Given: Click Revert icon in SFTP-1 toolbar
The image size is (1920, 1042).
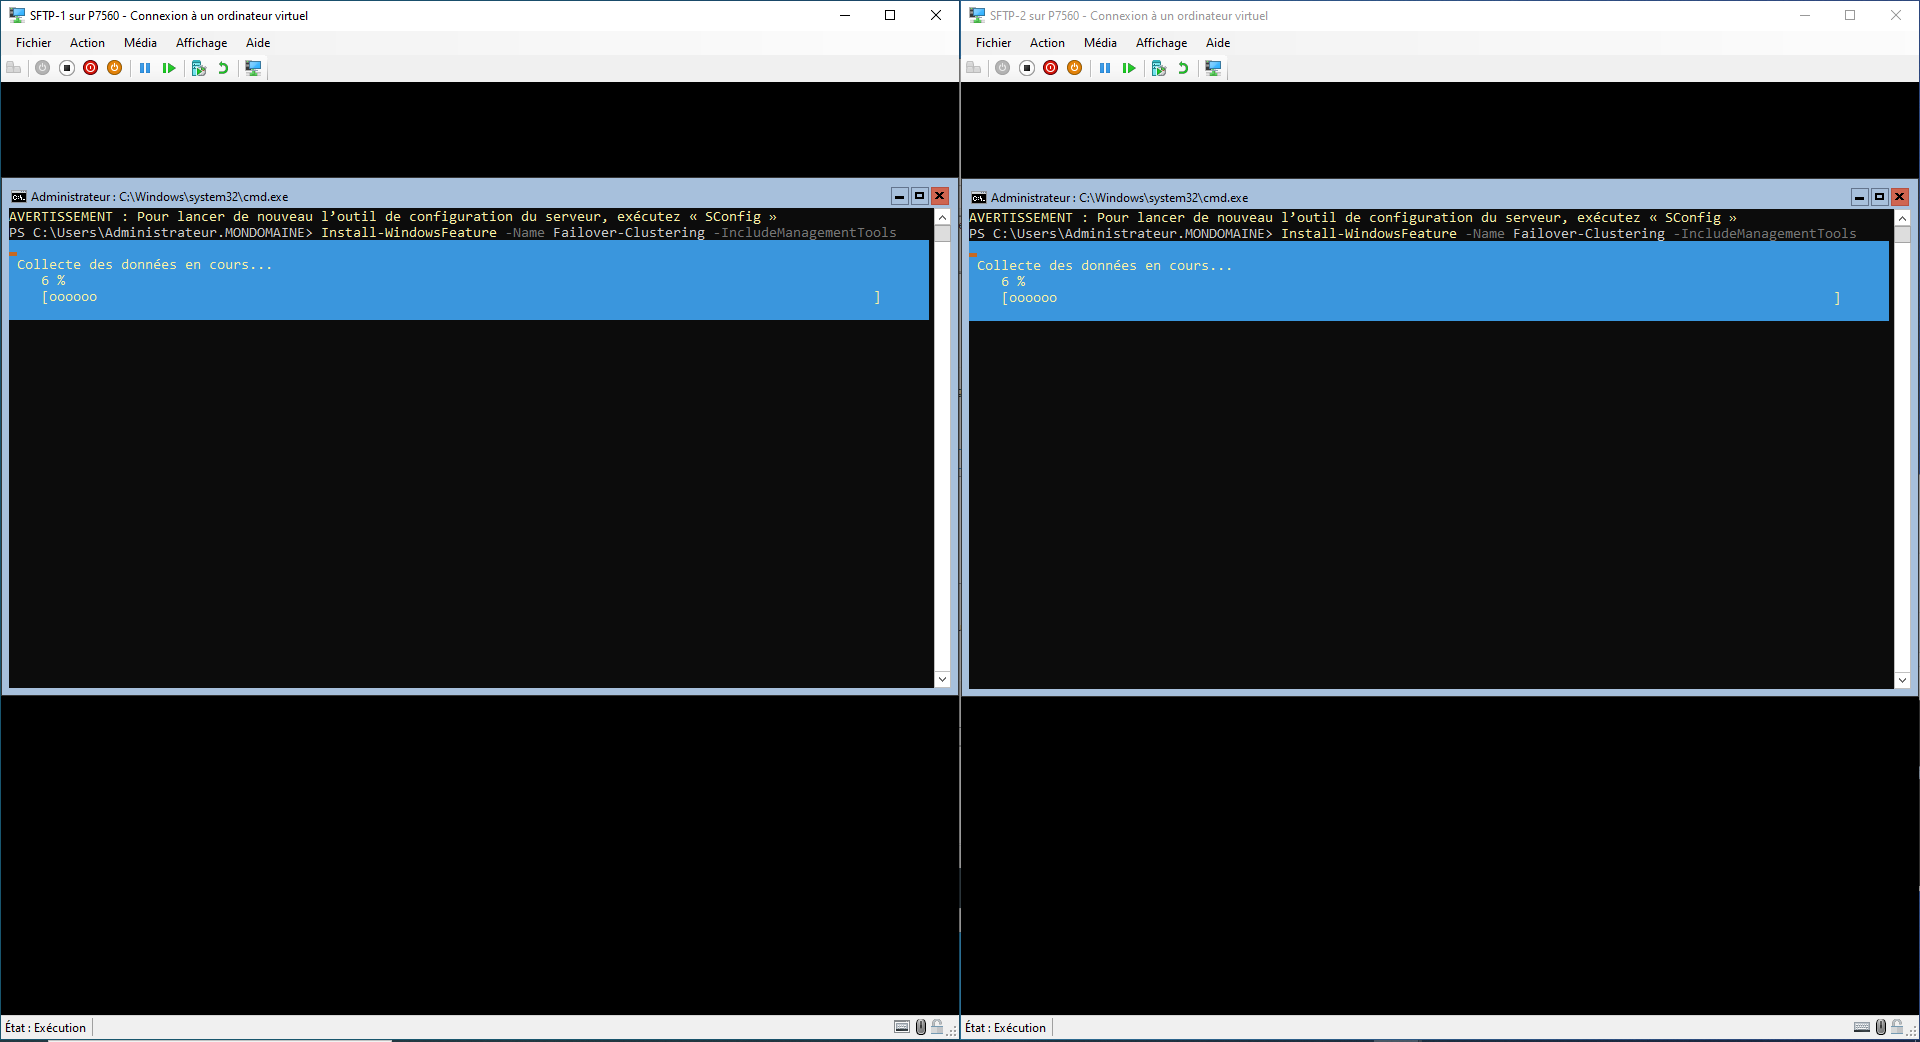Looking at the screenshot, I should 223,68.
